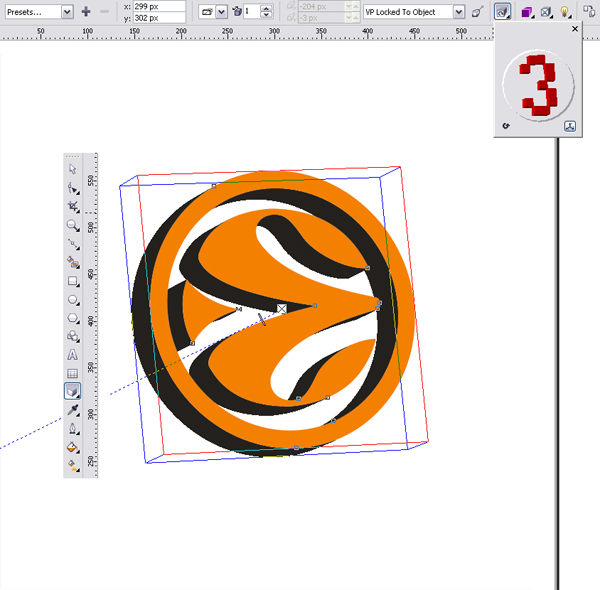Switch to rotation values entry mode
Image resolution: width=600 pixels, height=590 pixels.
[x=570, y=126]
